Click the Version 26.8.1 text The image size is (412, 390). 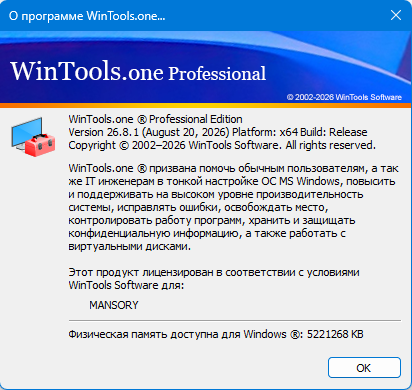[x=104, y=132]
